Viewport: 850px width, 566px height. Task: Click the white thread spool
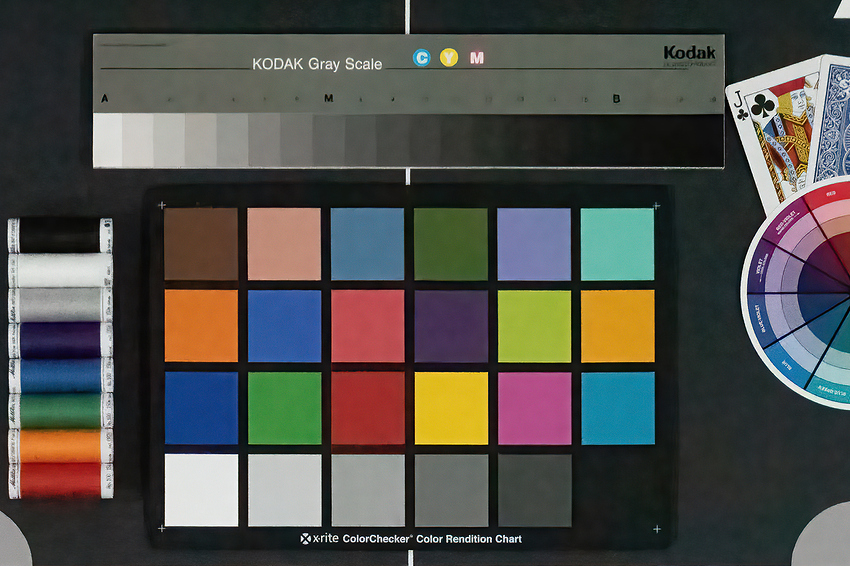tap(60, 270)
